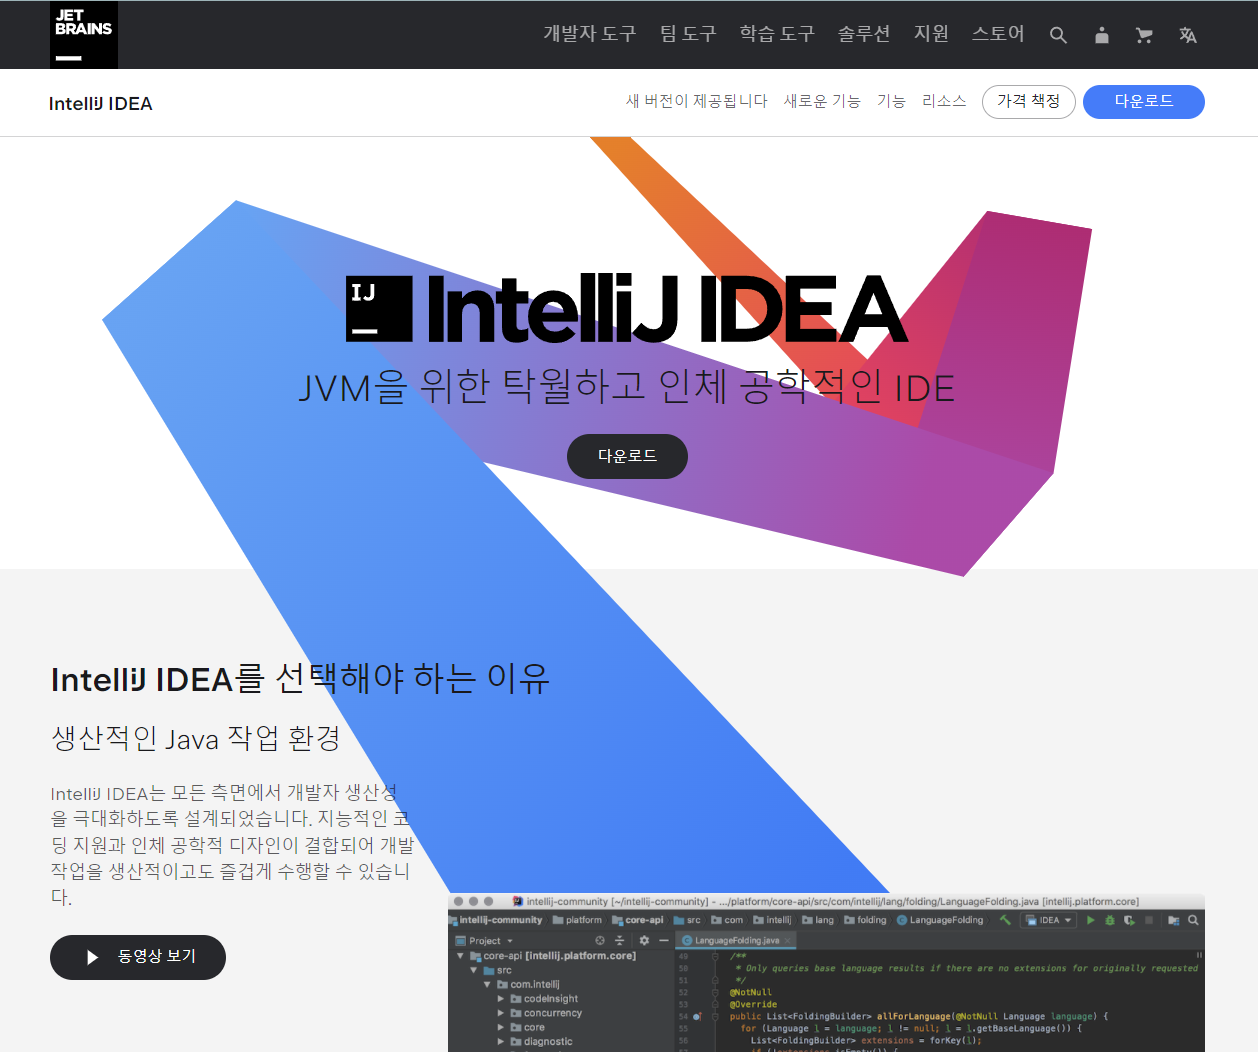Open the 지원 menu
The width and height of the screenshot is (1258, 1052).
coord(931,34)
